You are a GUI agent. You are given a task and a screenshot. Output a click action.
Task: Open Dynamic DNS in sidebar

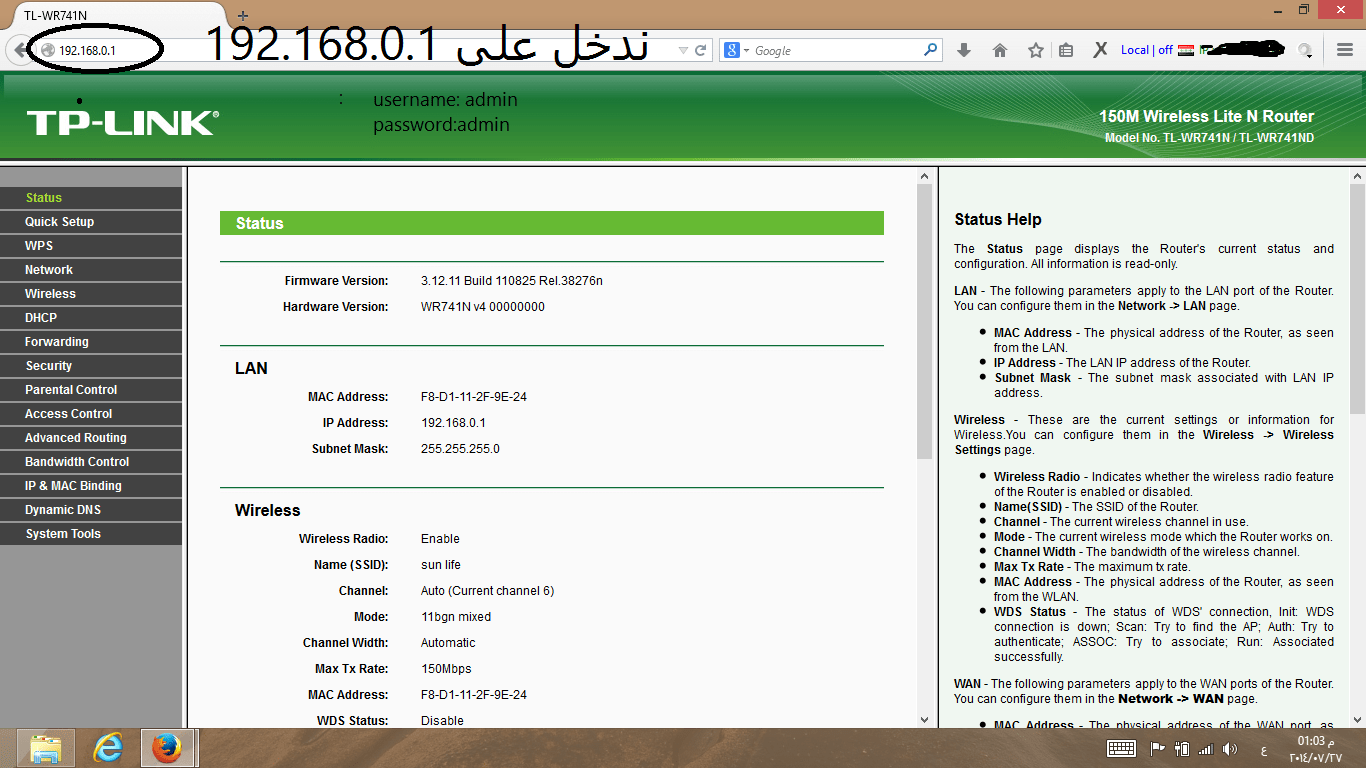[x=91, y=510]
